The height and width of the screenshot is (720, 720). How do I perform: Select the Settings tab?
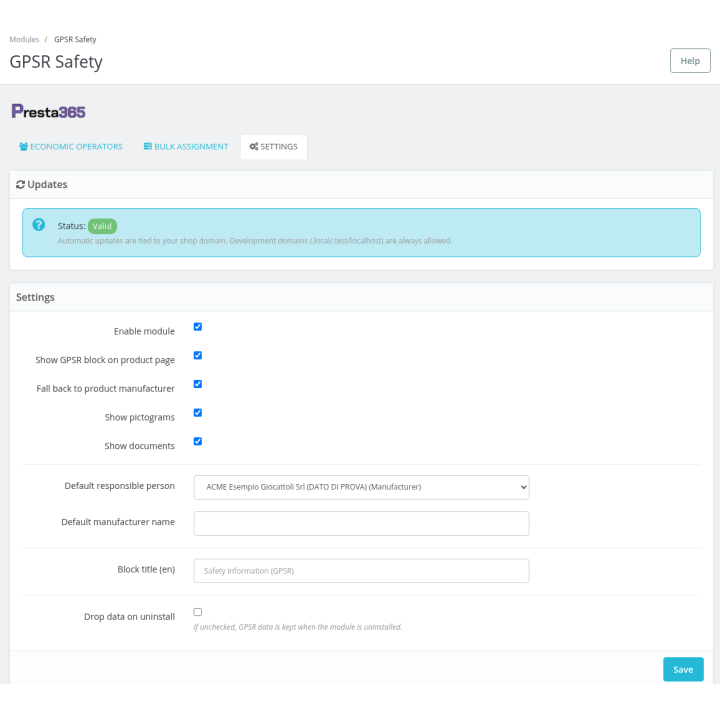tap(274, 146)
